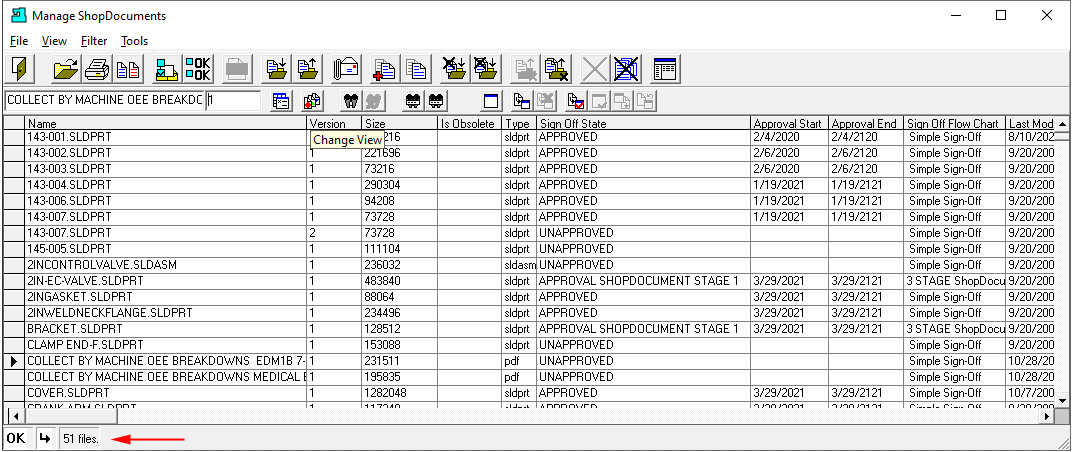Screen dimensions: 1073x452
Task: Click the small list form icon beside version box
Action: point(282,101)
